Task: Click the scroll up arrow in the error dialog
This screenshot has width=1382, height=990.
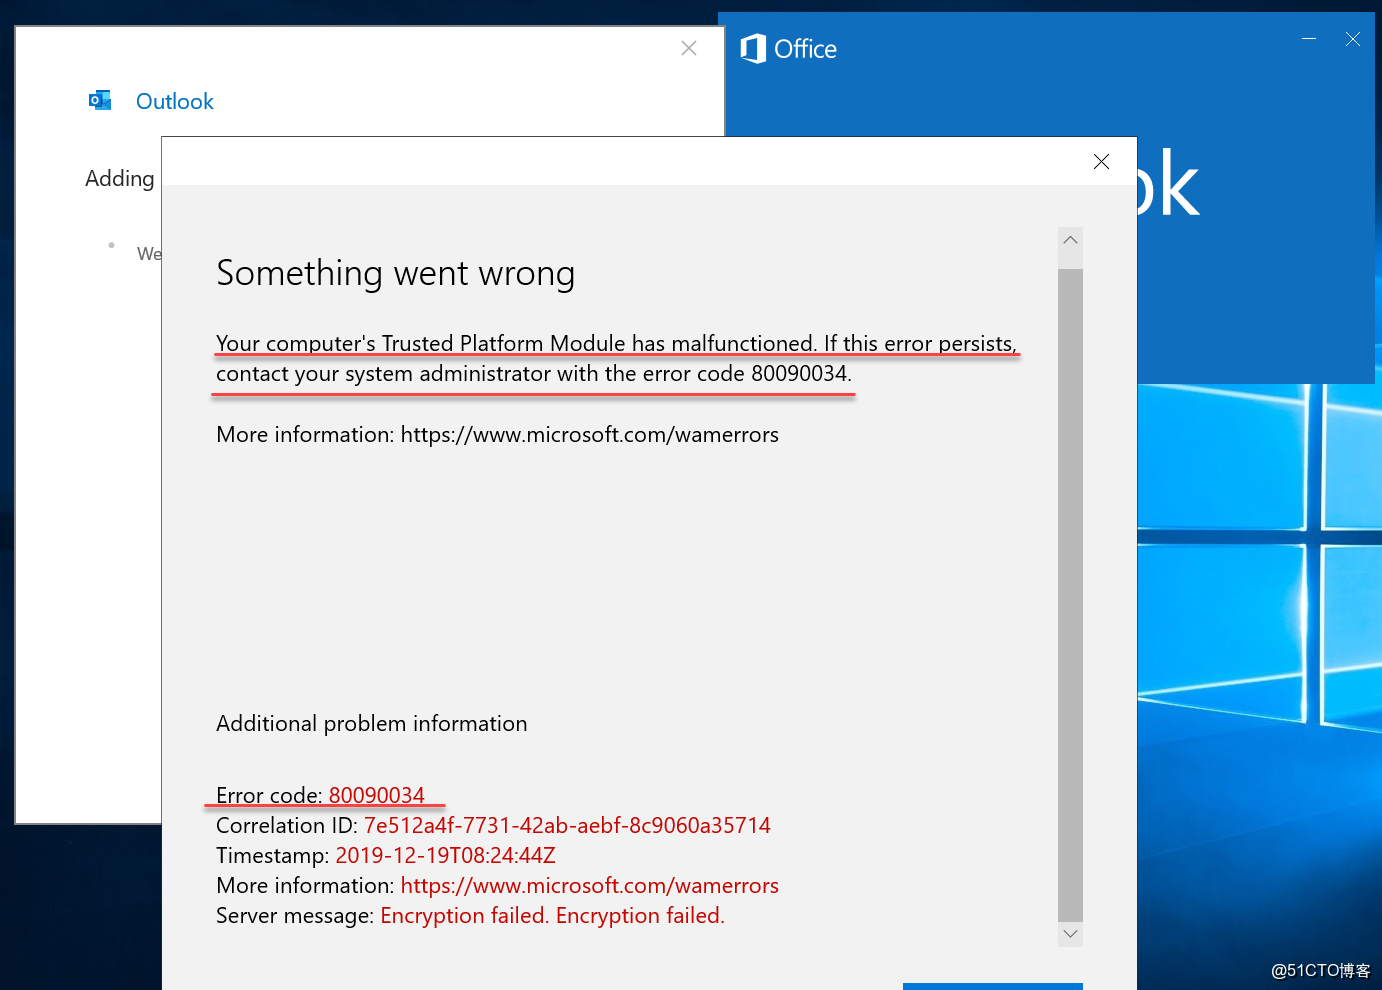Action: click(x=1070, y=240)
